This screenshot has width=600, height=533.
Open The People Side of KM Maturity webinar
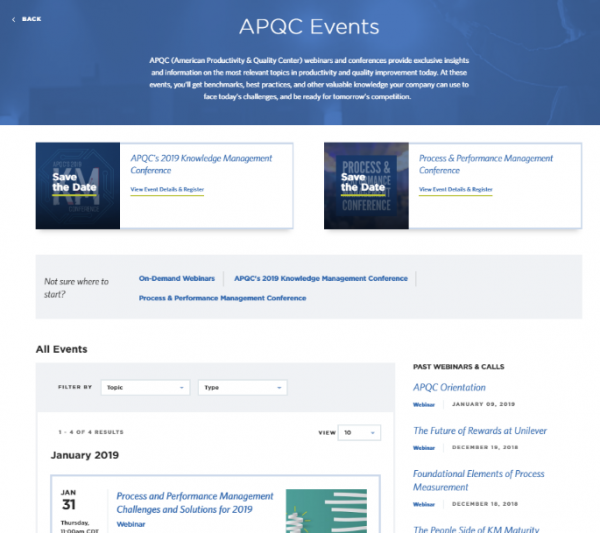[476, 529]
